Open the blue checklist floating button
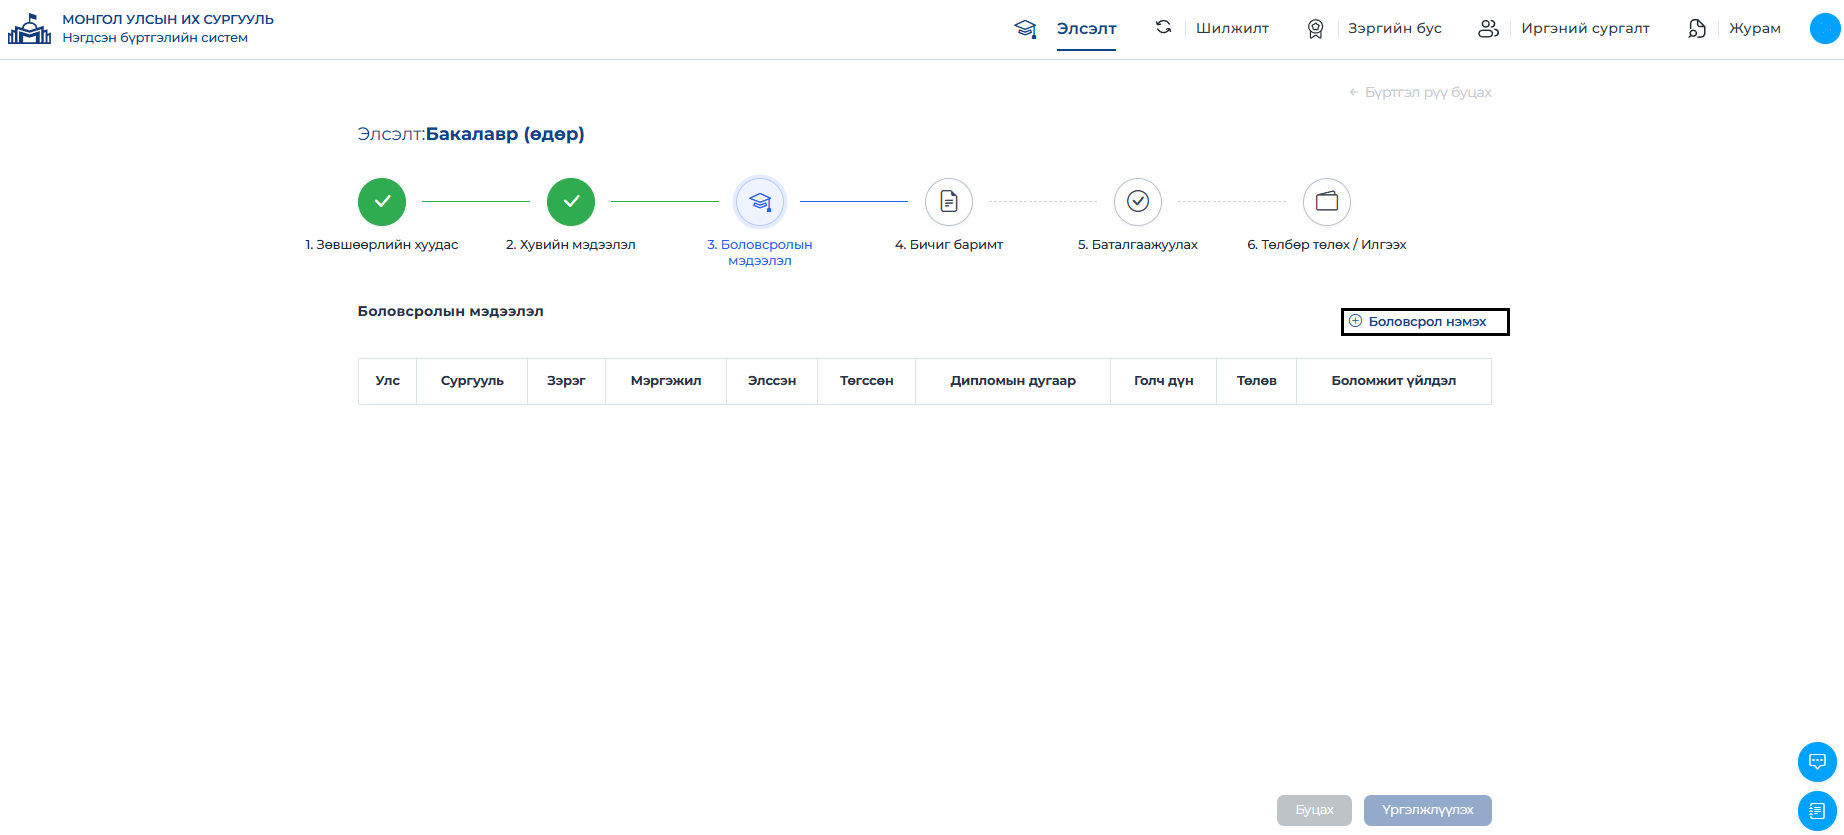The width and height of the screenshot is (1844, 835). click(1817, 811)
